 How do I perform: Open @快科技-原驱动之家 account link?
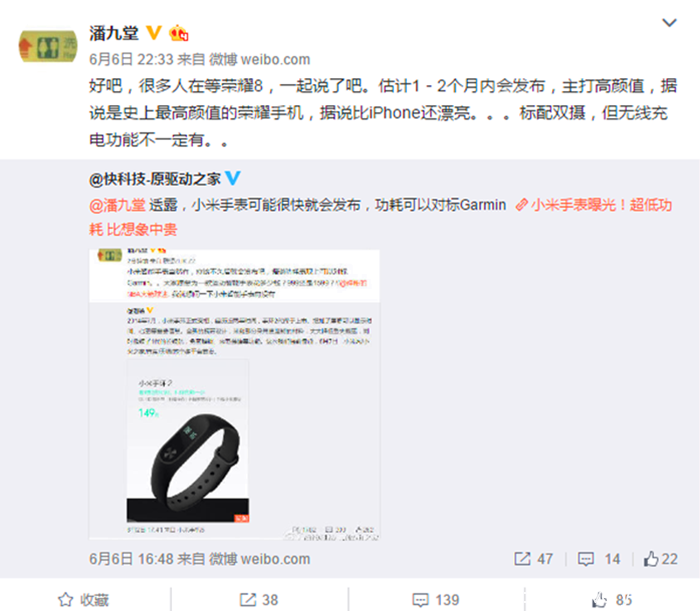[x=155, y=179]
